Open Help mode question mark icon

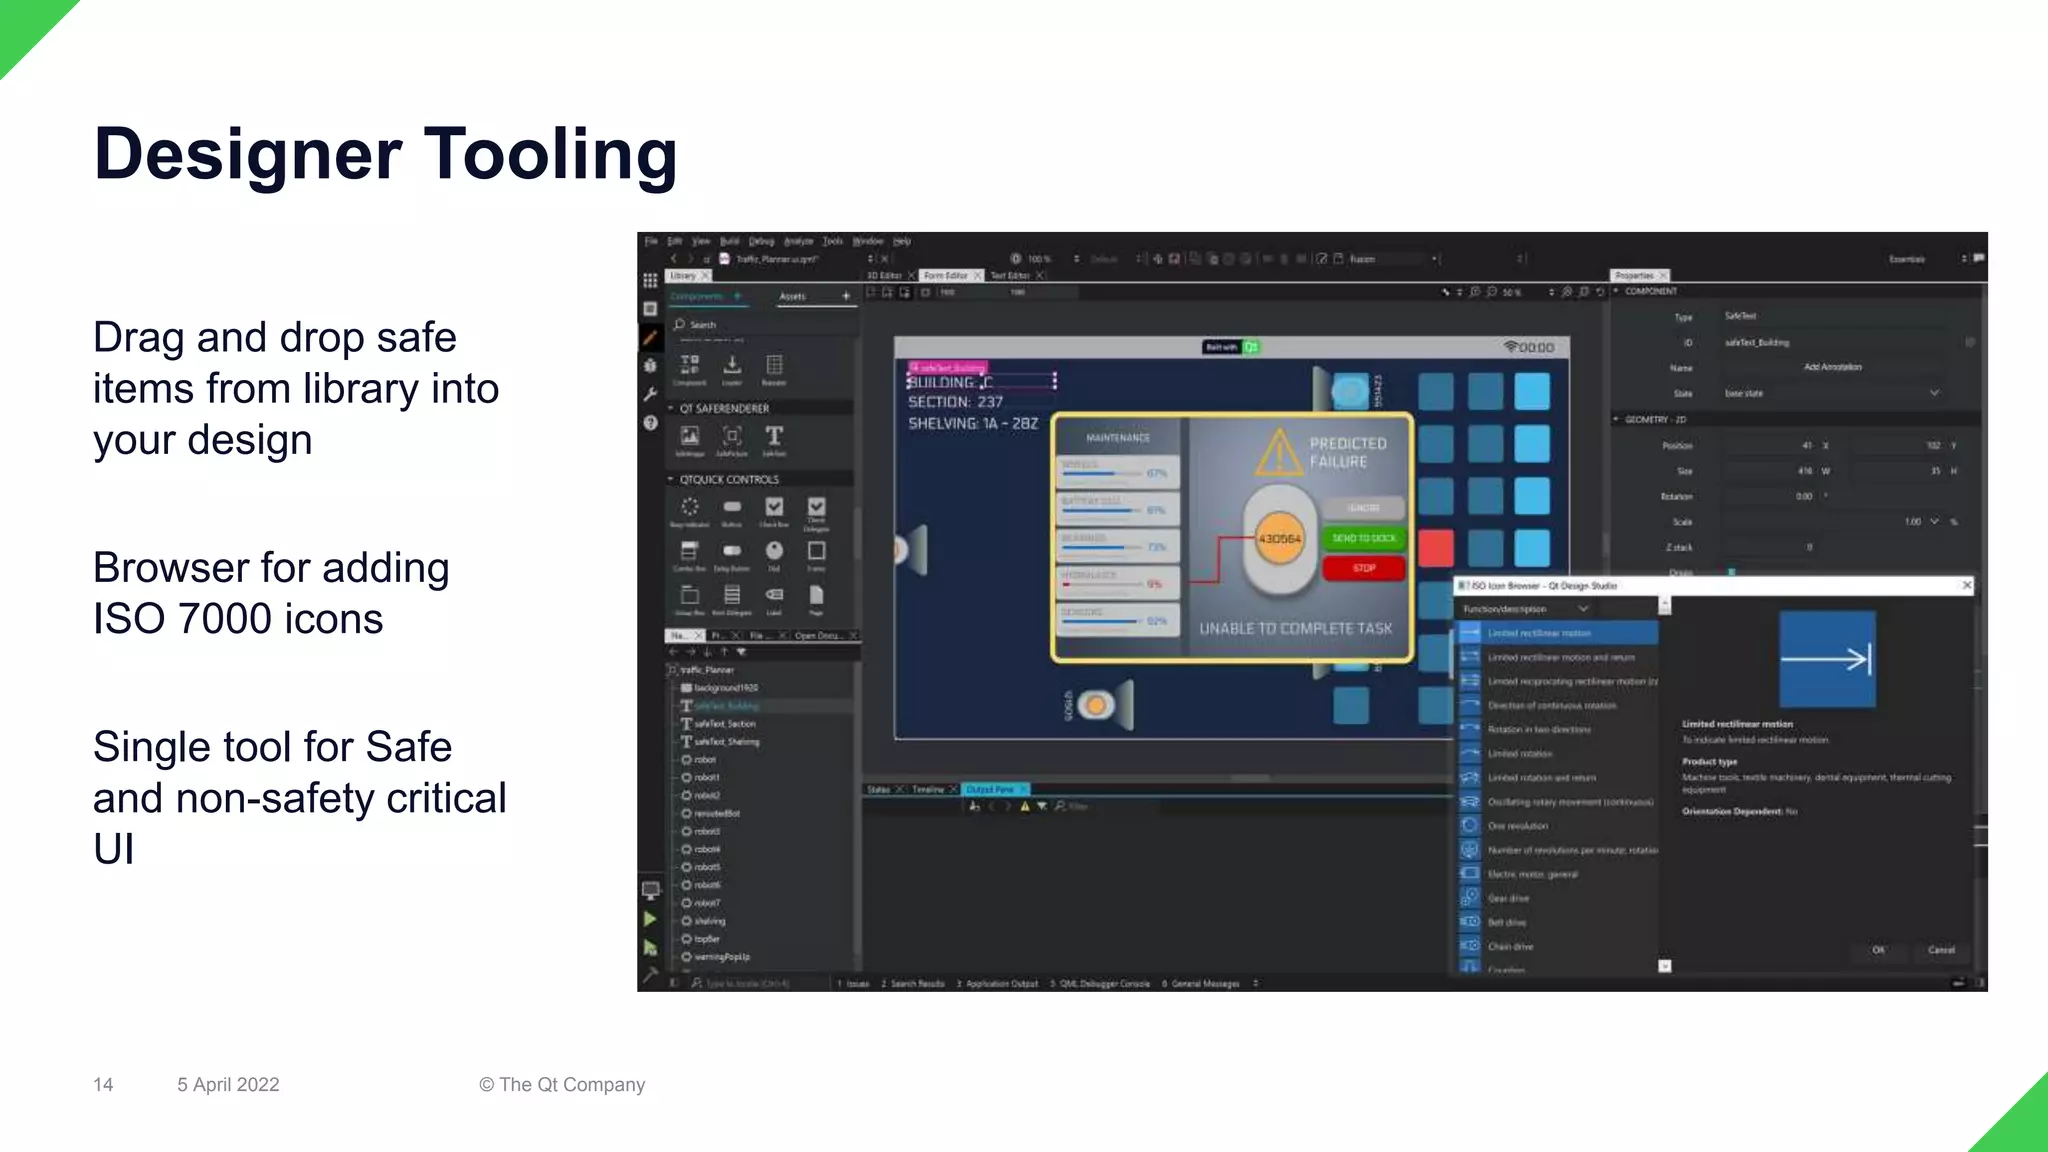coord(650,423)
